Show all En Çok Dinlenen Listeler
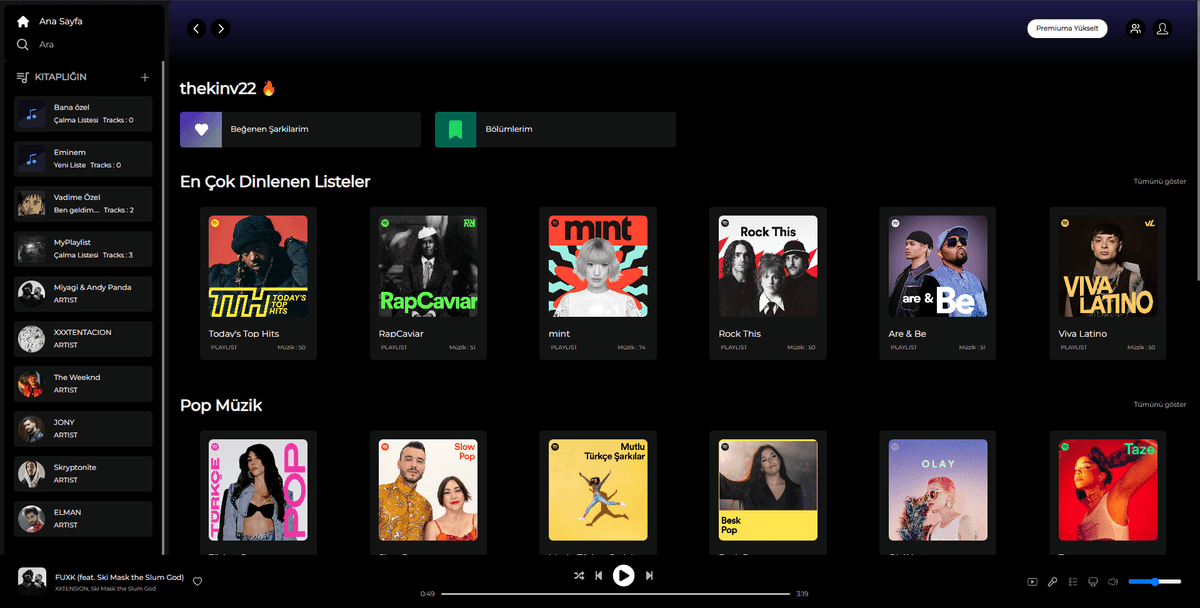 pyautogui.click(x=1160, y=182)
